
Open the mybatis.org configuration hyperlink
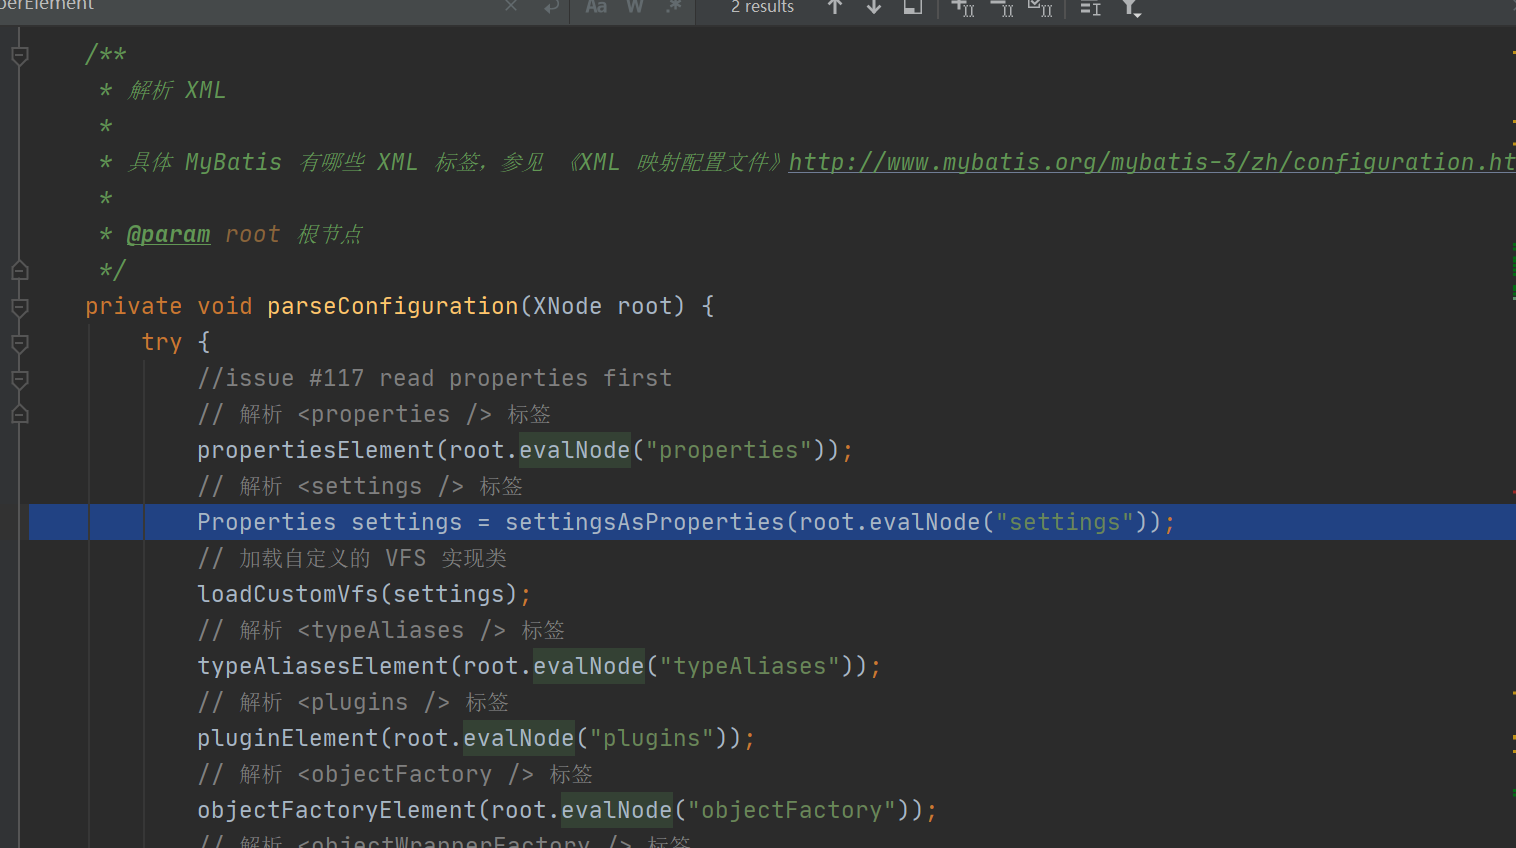[1152, 162]
